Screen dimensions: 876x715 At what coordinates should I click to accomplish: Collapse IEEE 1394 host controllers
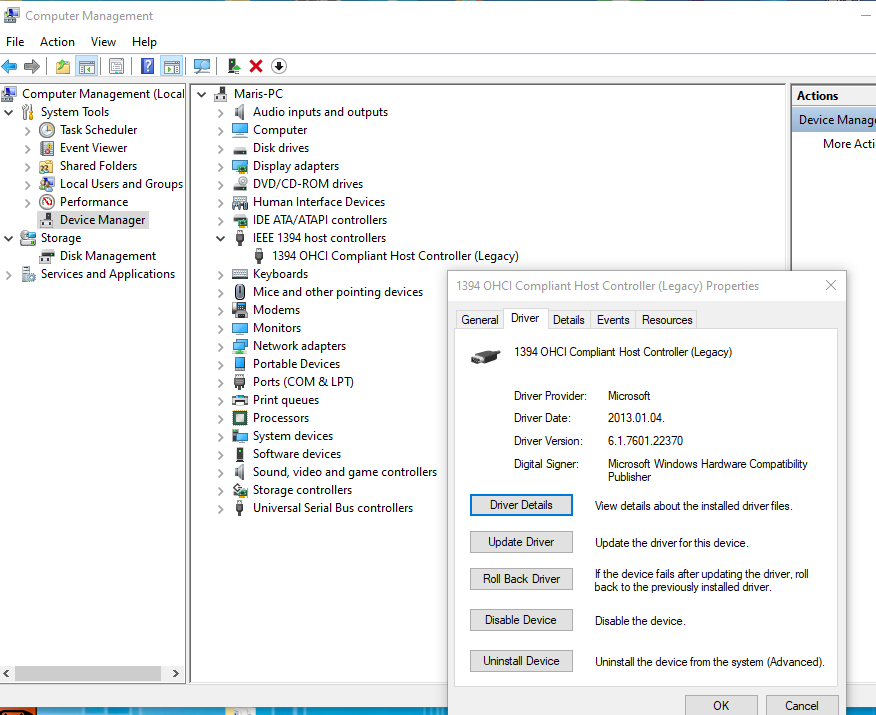point(221,238)
